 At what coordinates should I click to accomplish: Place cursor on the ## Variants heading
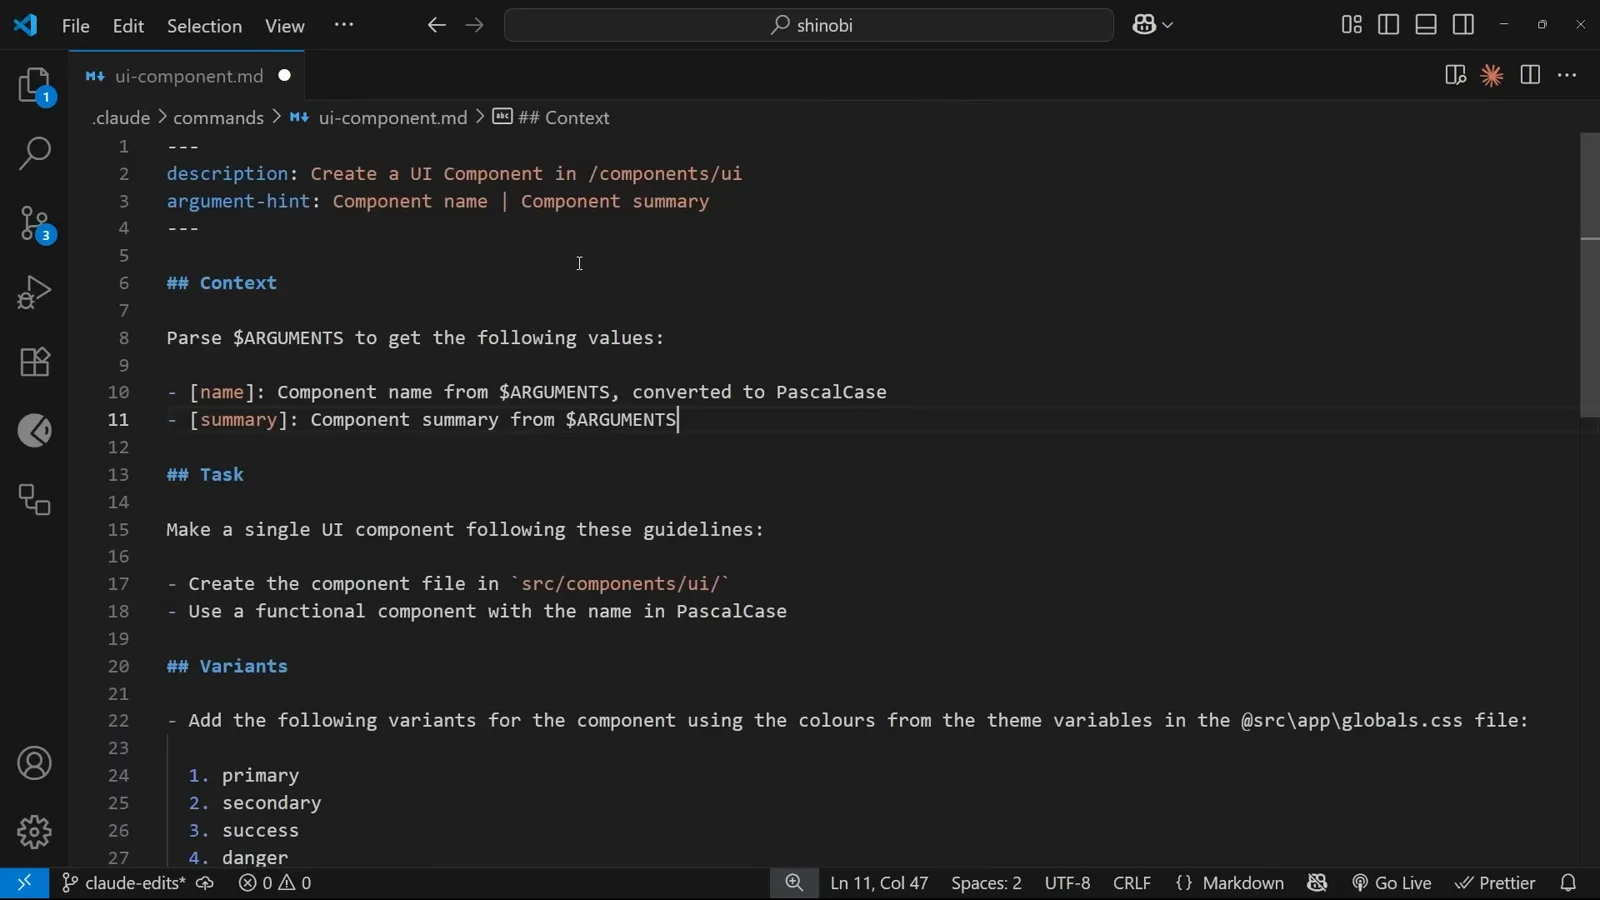pos(227,667)
